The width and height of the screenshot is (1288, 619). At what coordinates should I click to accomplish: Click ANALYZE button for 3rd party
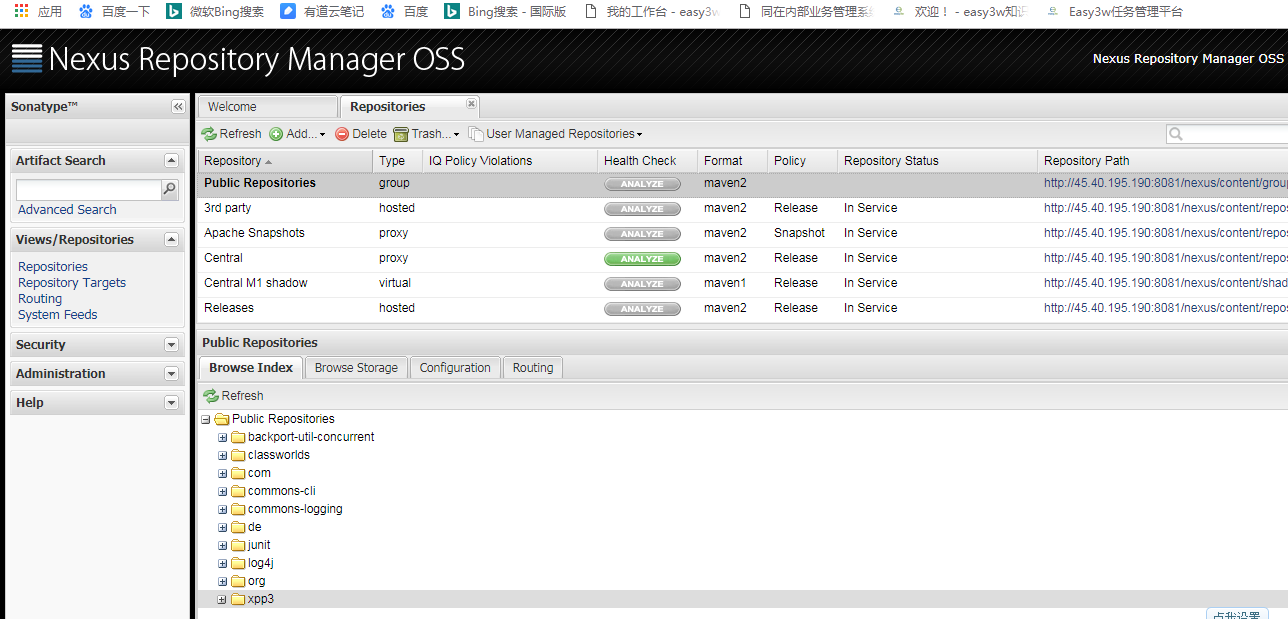tap(642, 209)
